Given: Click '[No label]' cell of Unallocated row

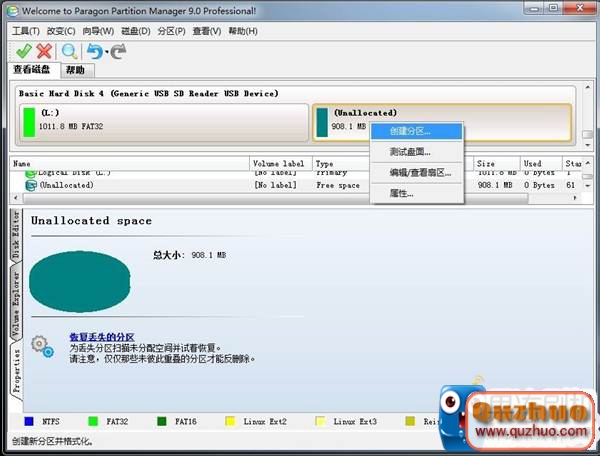Looking at the screenshot, I should (x=276, y=185).
